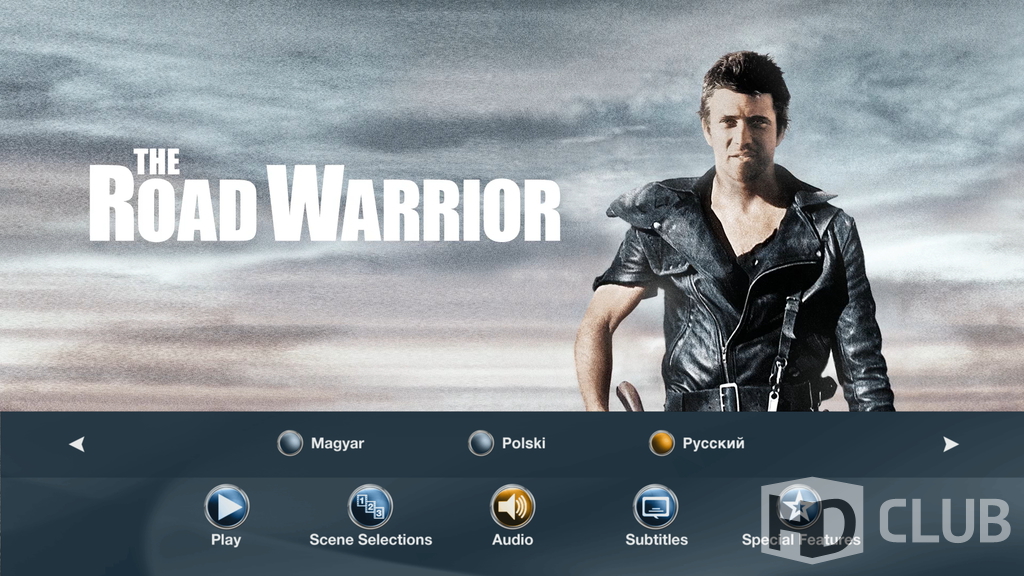
Task: Click the Subtitles menu label
Action: pos(656,540)
